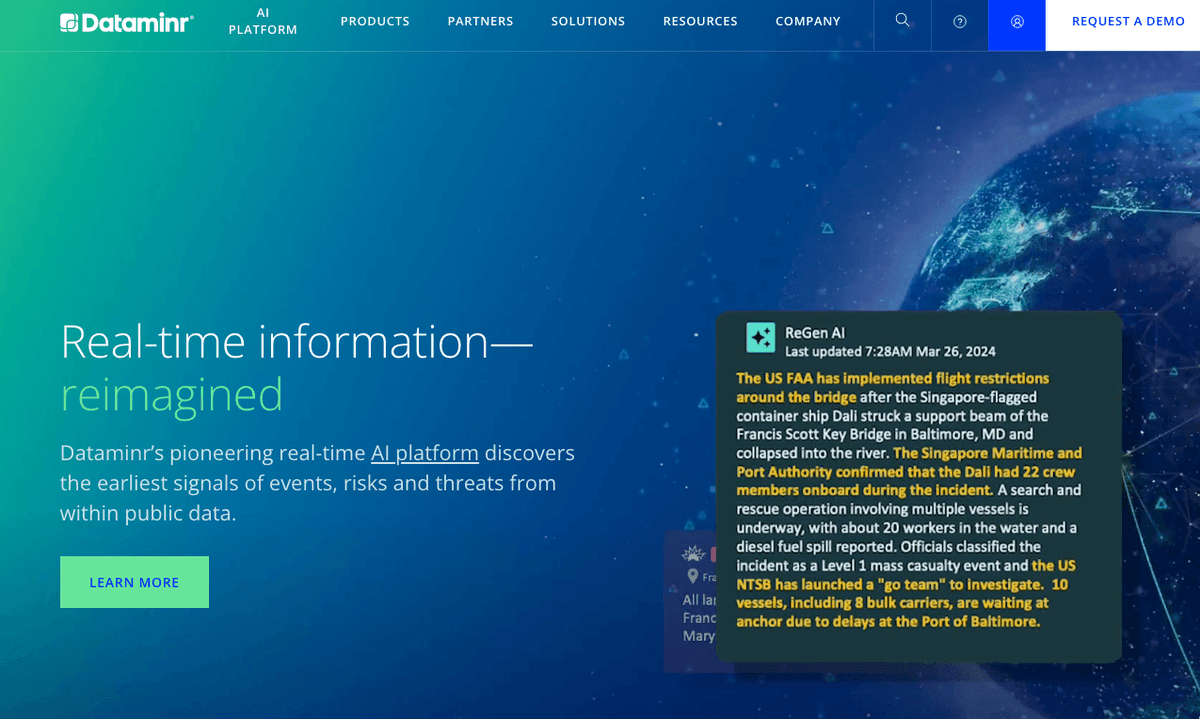Open the AI Platform menu
This screenshot has height=719, width=1200.
pos(263,21)
